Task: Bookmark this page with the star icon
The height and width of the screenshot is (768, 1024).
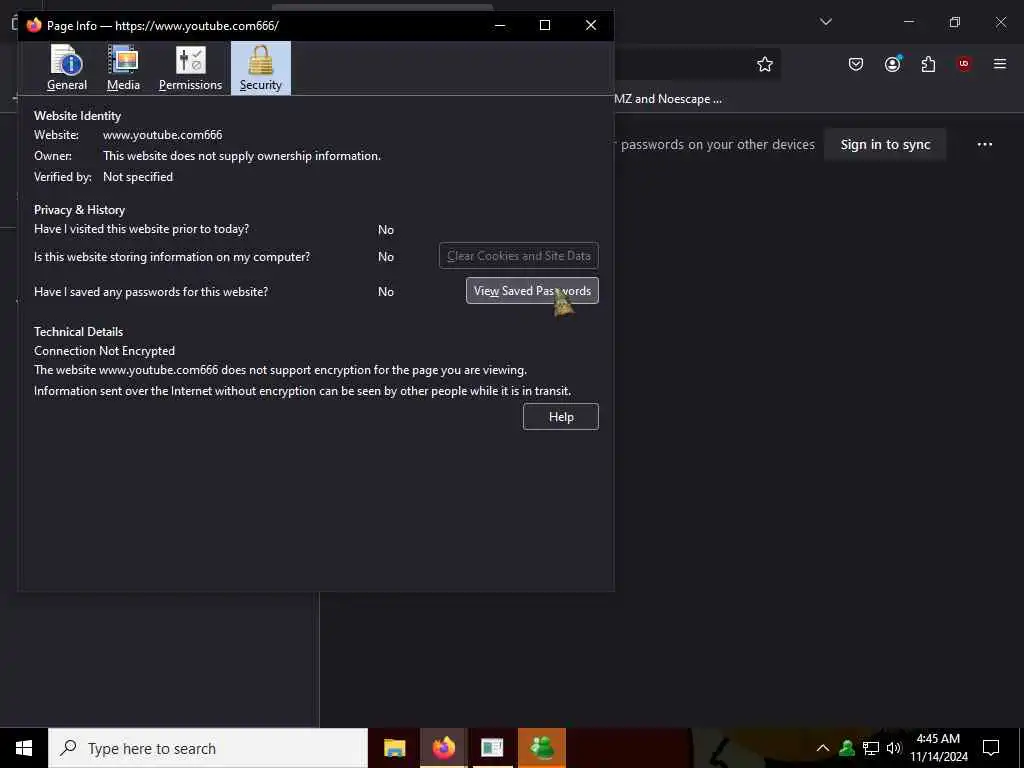Action: [765, 64]
